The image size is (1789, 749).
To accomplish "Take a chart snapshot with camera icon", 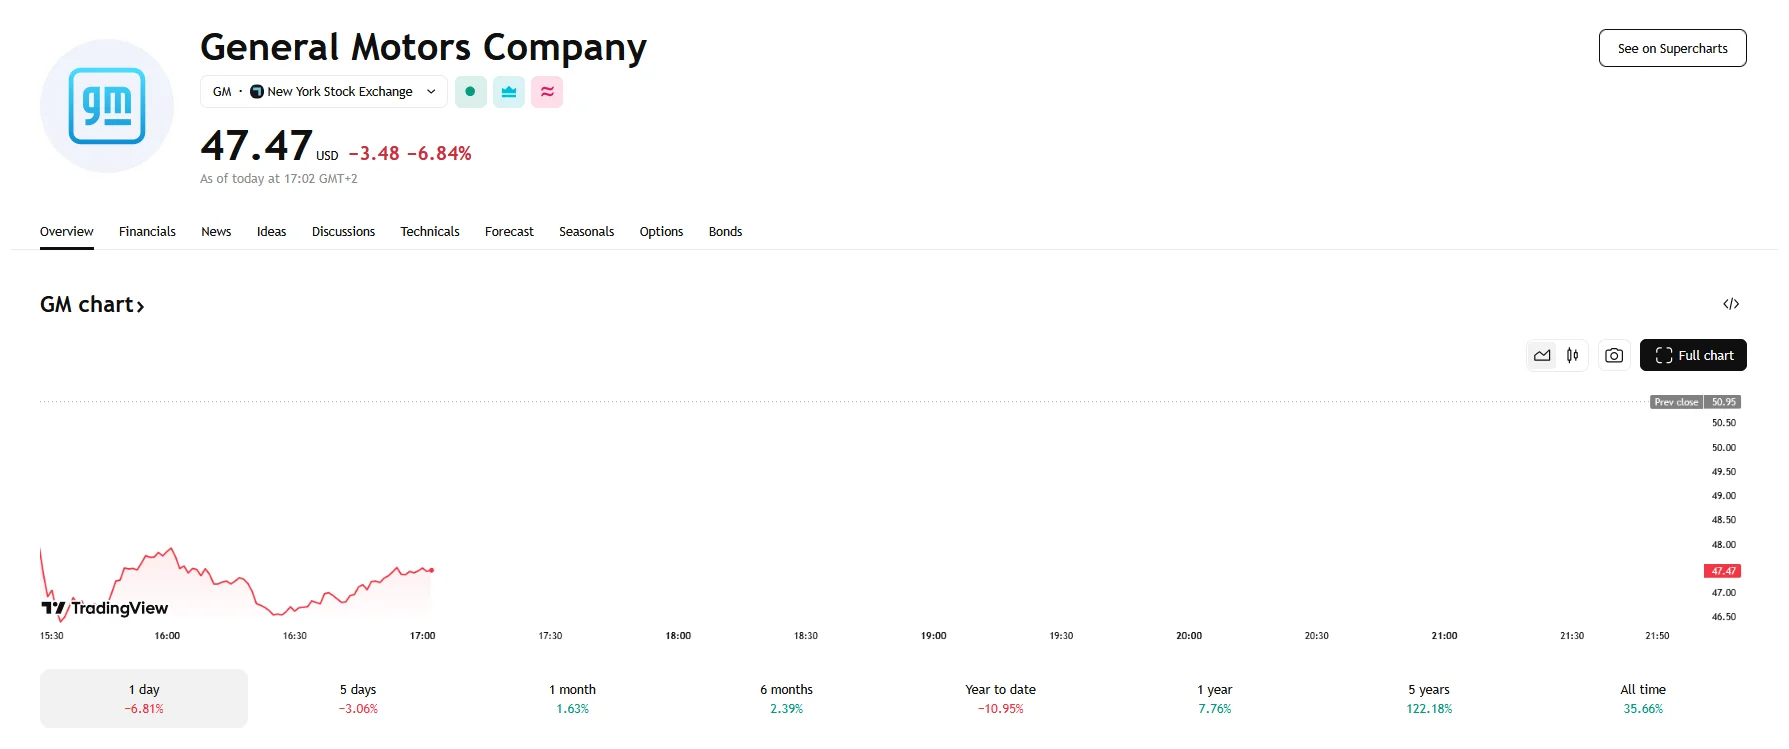I will [1614, 355].
